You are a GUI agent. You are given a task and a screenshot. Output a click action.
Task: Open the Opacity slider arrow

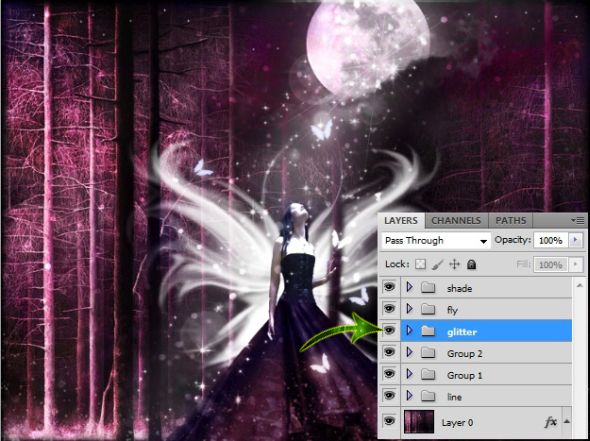(575, 240)
